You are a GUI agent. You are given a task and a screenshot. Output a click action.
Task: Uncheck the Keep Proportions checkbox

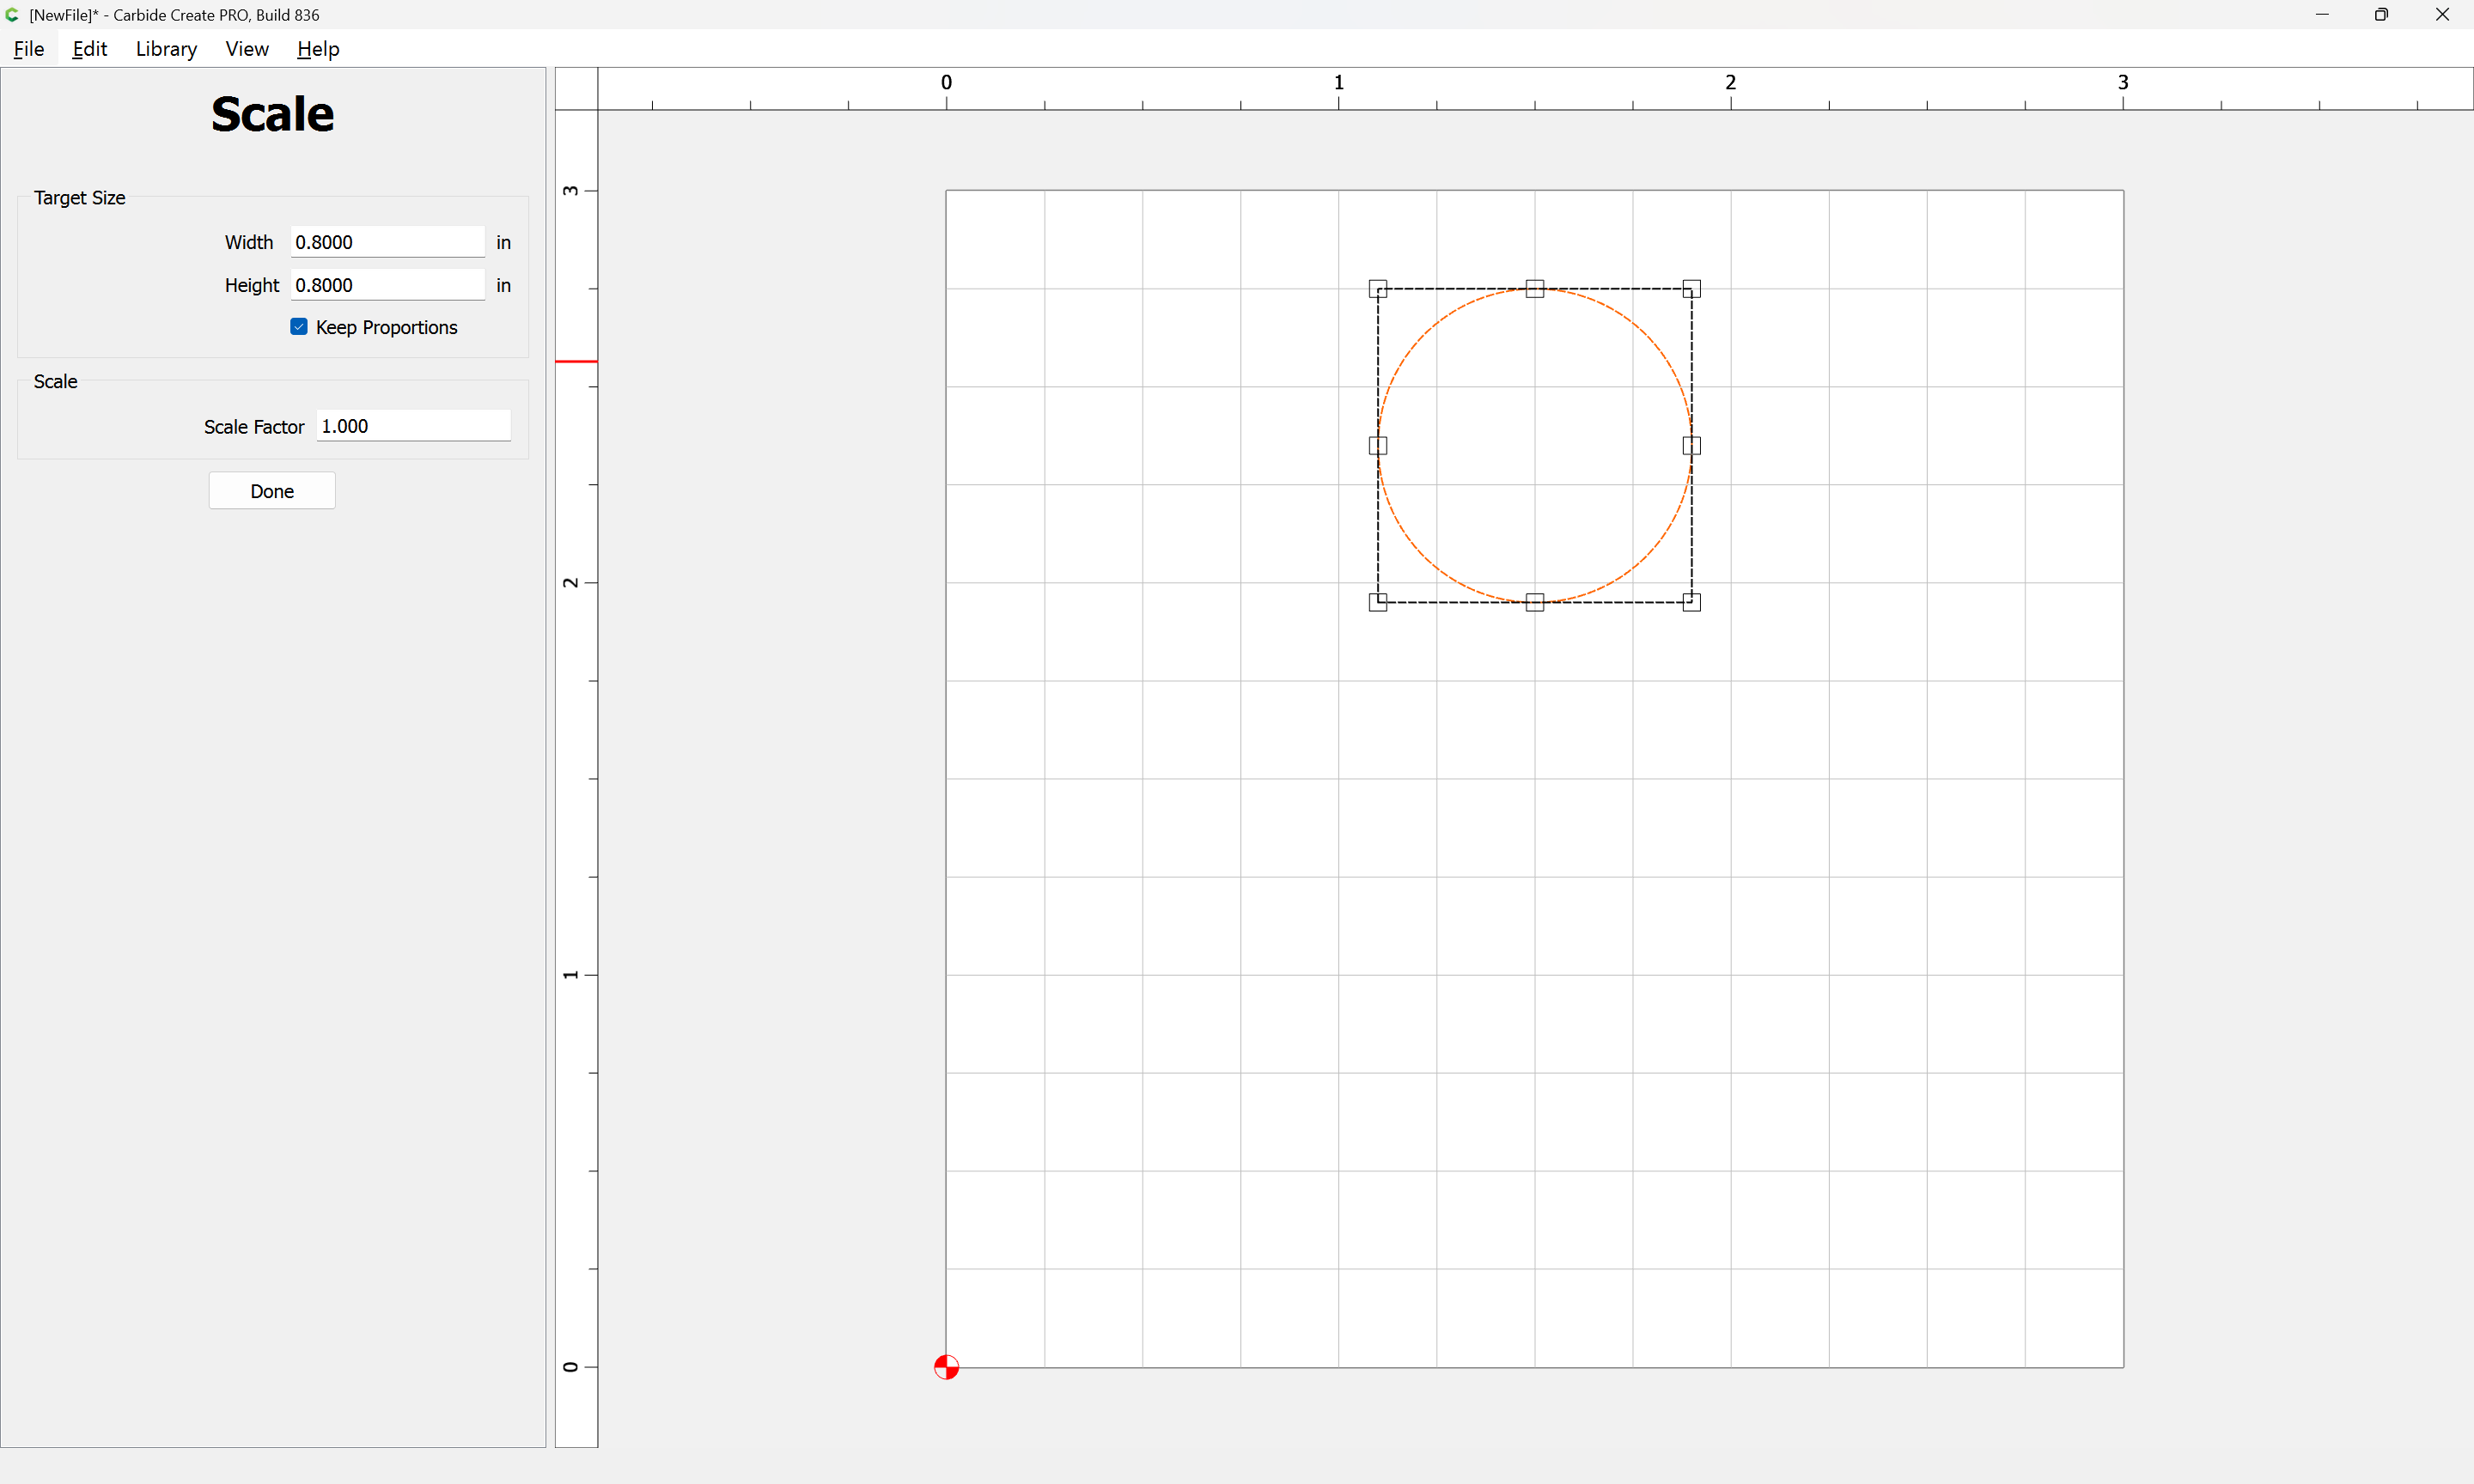tap(299, 327)
